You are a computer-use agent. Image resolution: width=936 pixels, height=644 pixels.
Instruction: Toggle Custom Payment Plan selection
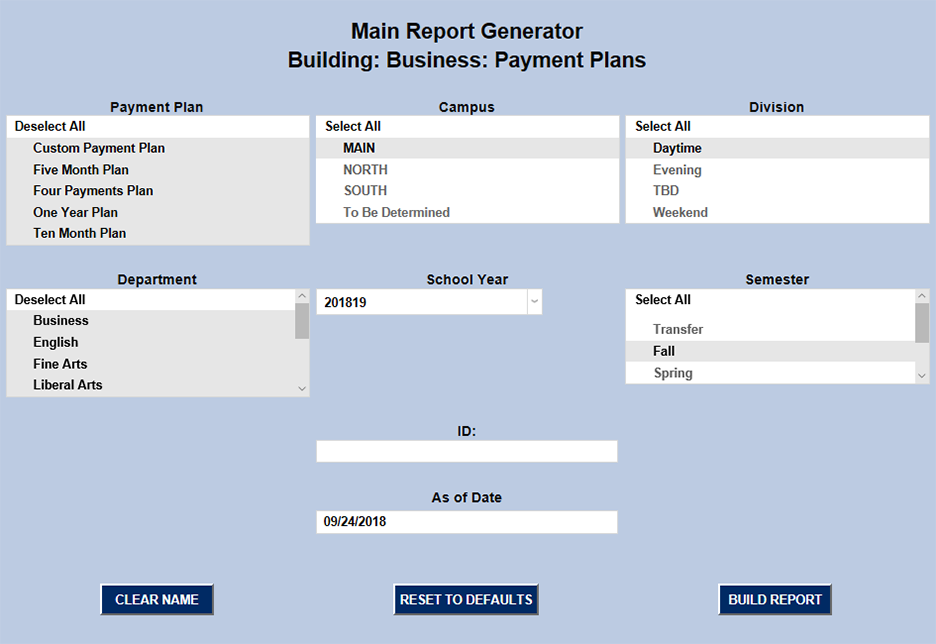99,148
